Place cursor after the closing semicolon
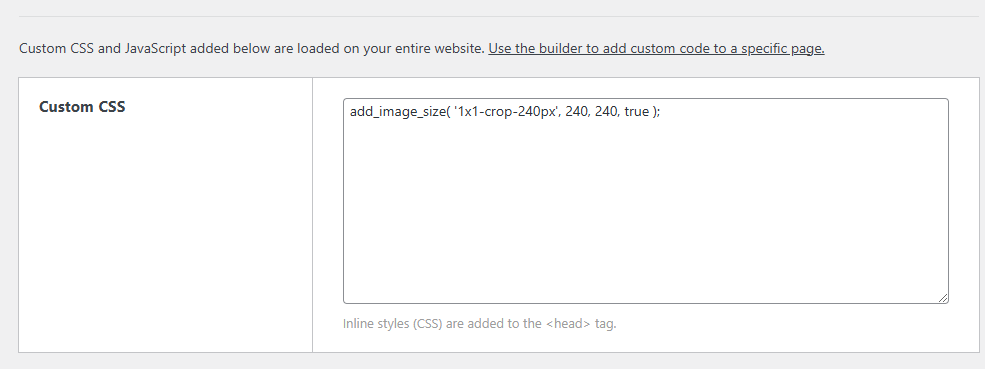 click(x=661, y=112)
